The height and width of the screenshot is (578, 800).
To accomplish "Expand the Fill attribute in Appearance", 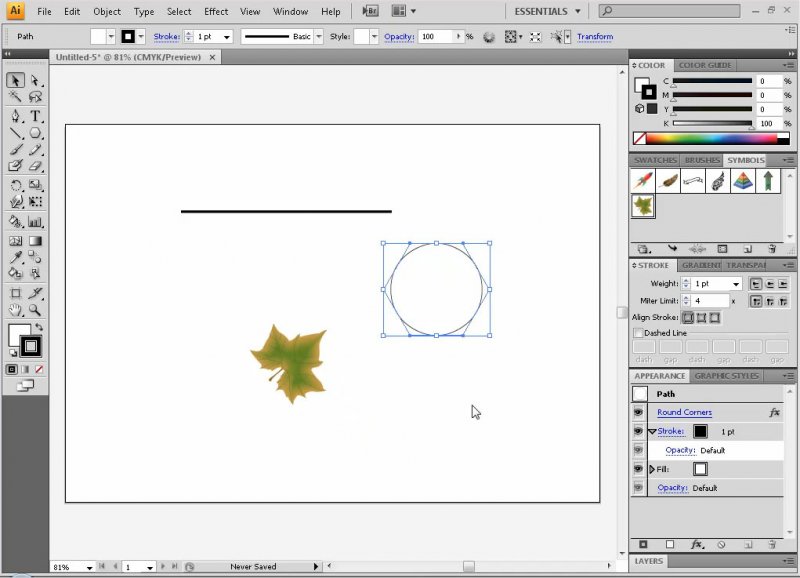I will 653,469.
